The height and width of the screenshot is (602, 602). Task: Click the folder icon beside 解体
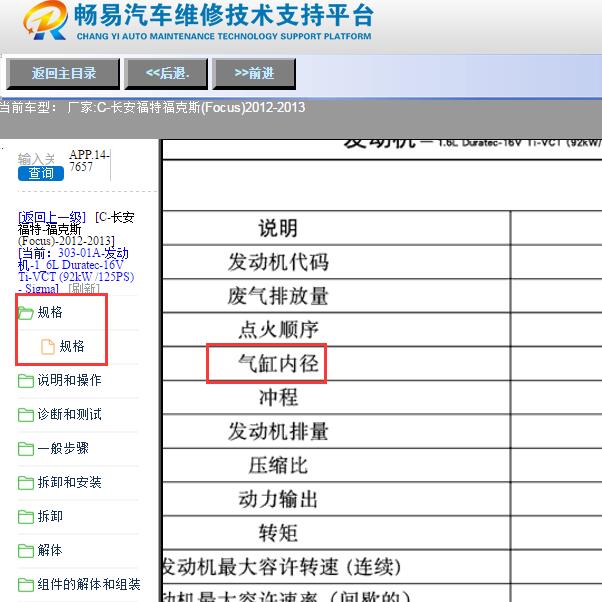coord(26,551)
